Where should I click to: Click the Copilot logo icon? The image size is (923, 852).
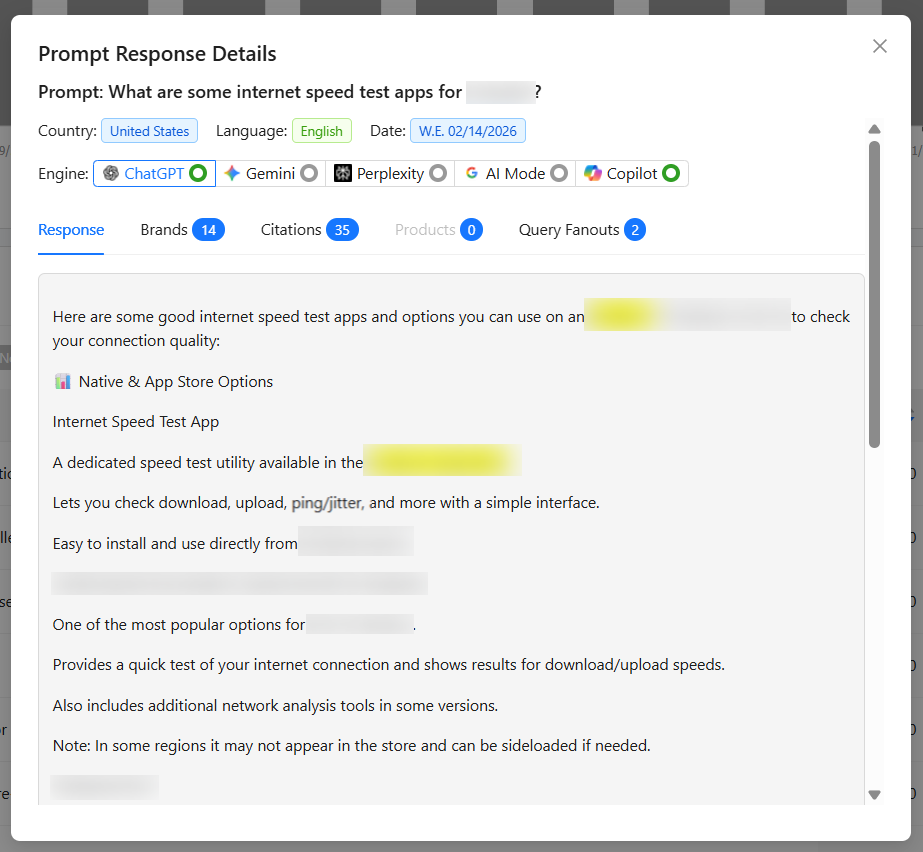pos(593,174)
